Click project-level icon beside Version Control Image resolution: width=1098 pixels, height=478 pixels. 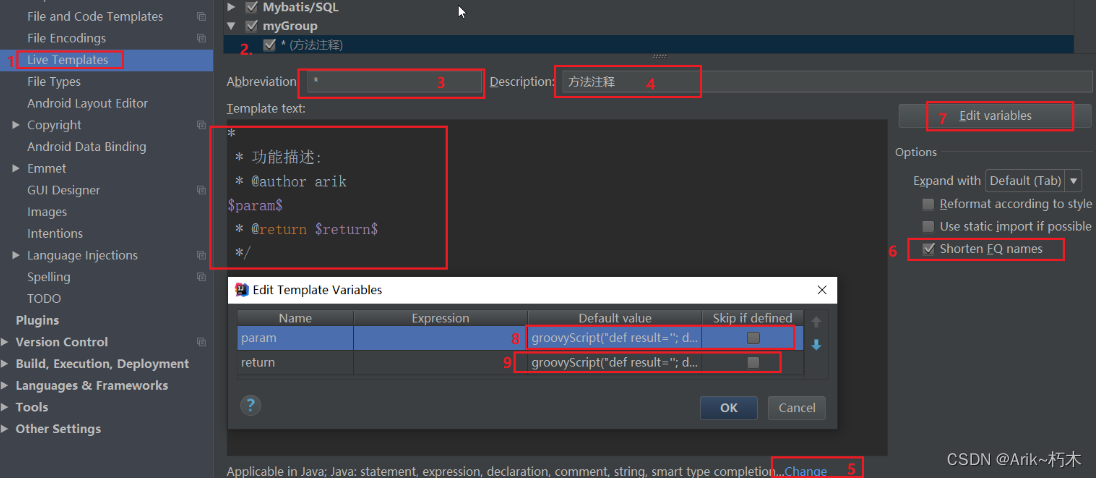[202, 342]
